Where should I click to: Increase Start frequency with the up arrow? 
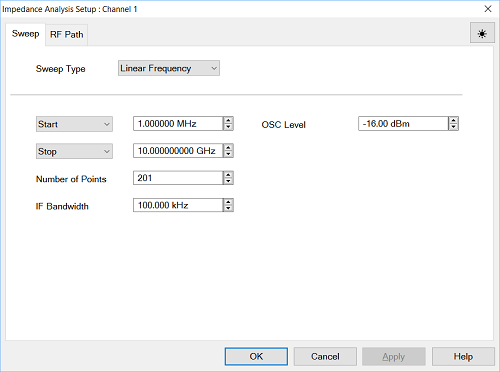pos(228,120)
